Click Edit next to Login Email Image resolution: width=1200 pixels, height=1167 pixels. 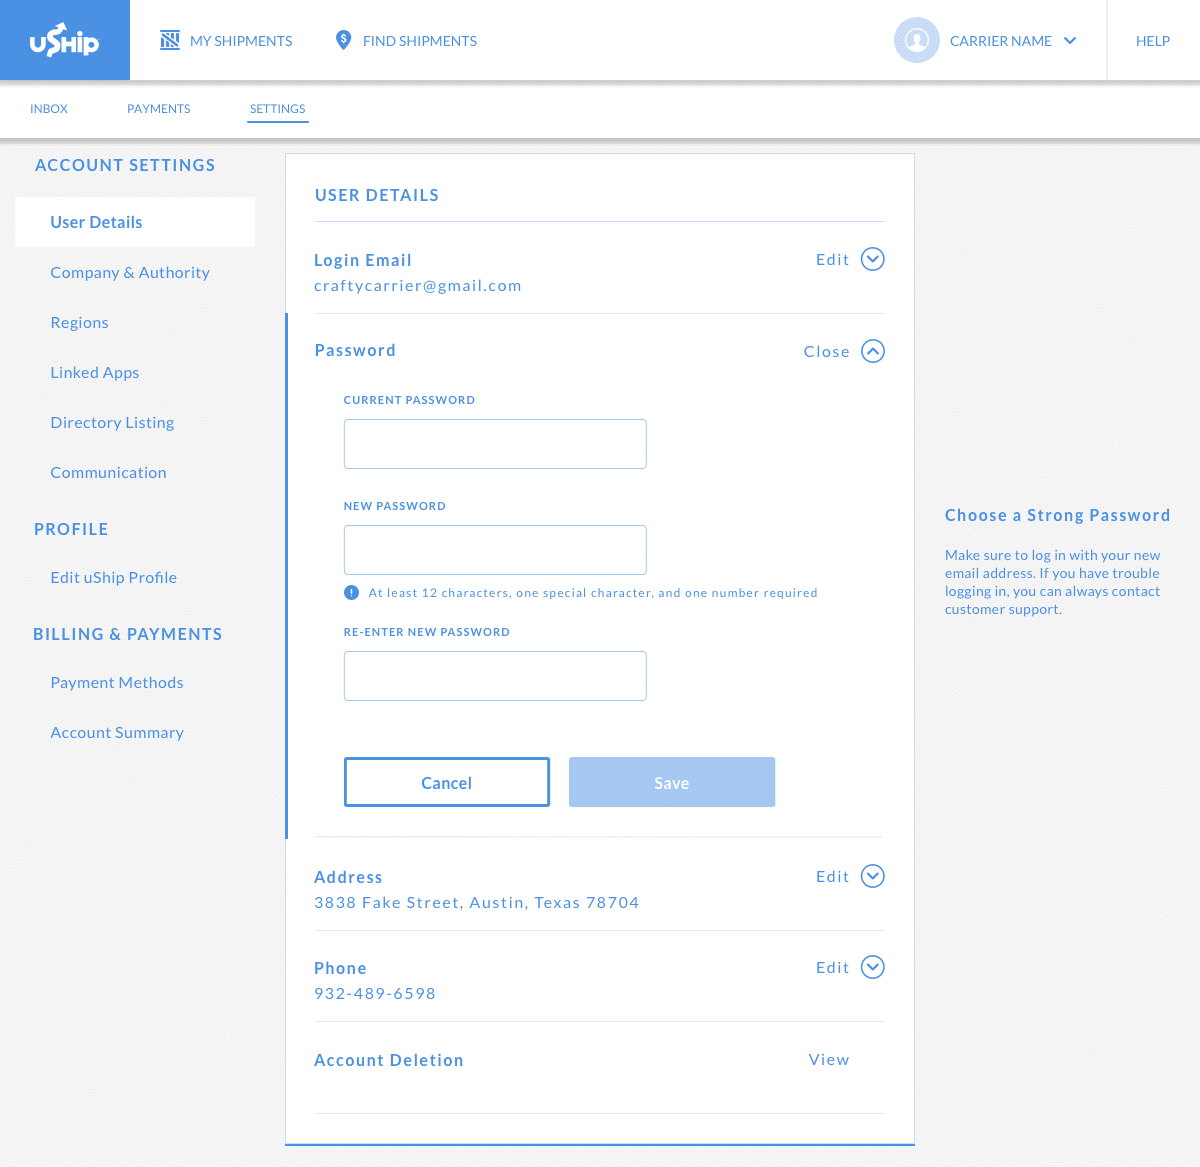[833, 259]
